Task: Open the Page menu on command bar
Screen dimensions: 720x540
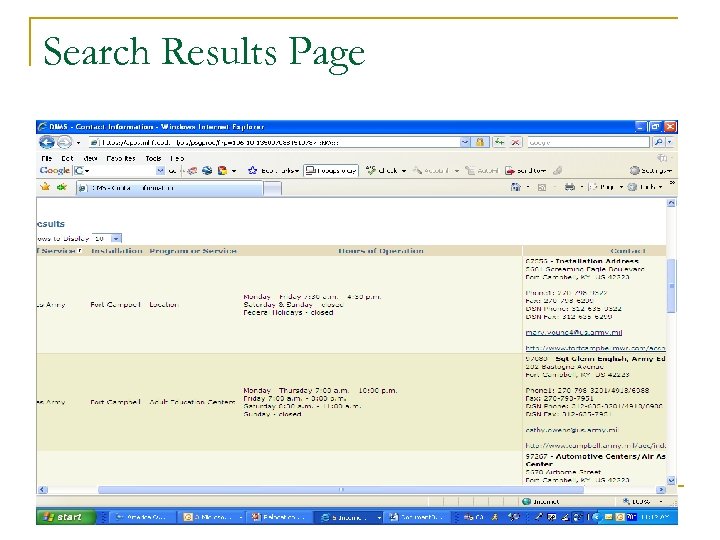Action: 605,187
